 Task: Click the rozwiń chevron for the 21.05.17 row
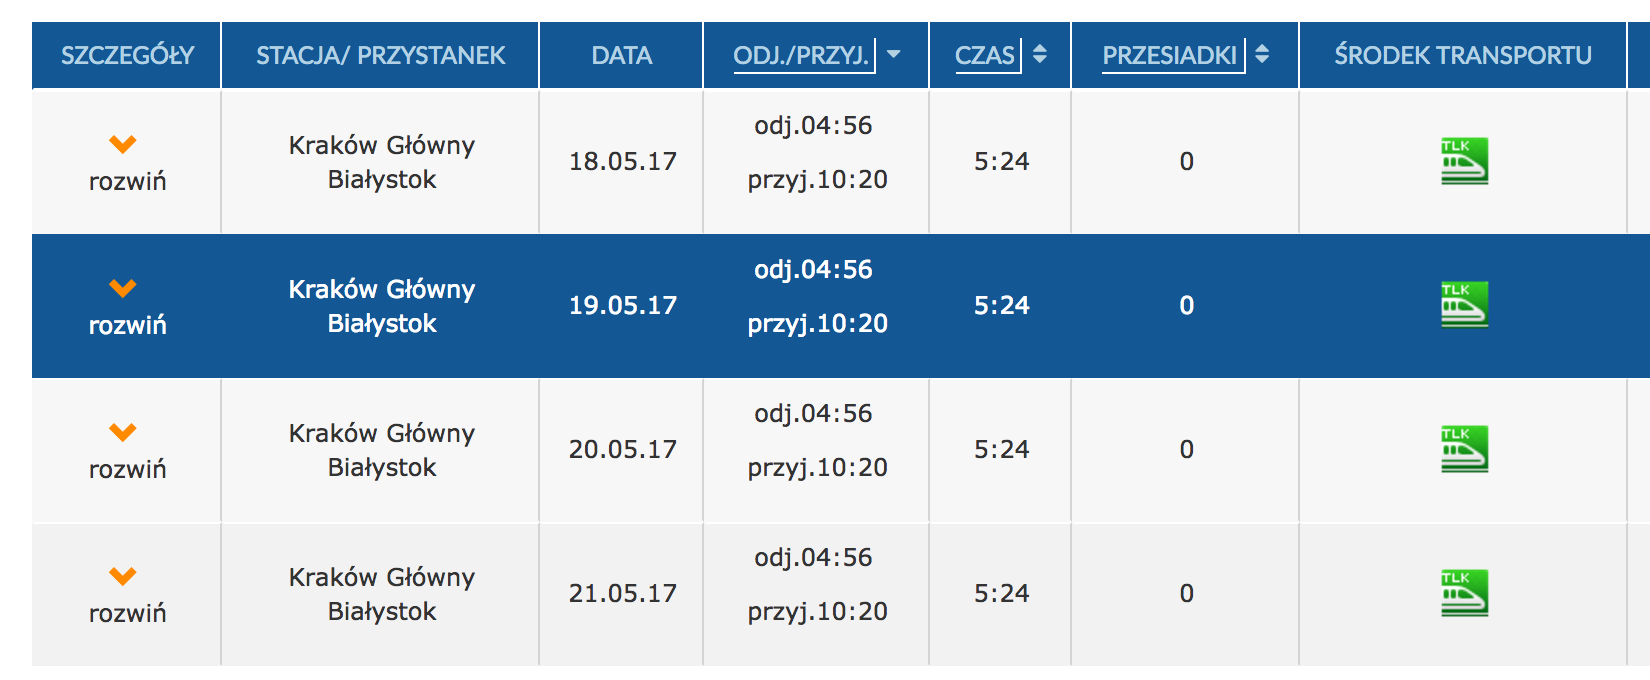click(123, 576)
